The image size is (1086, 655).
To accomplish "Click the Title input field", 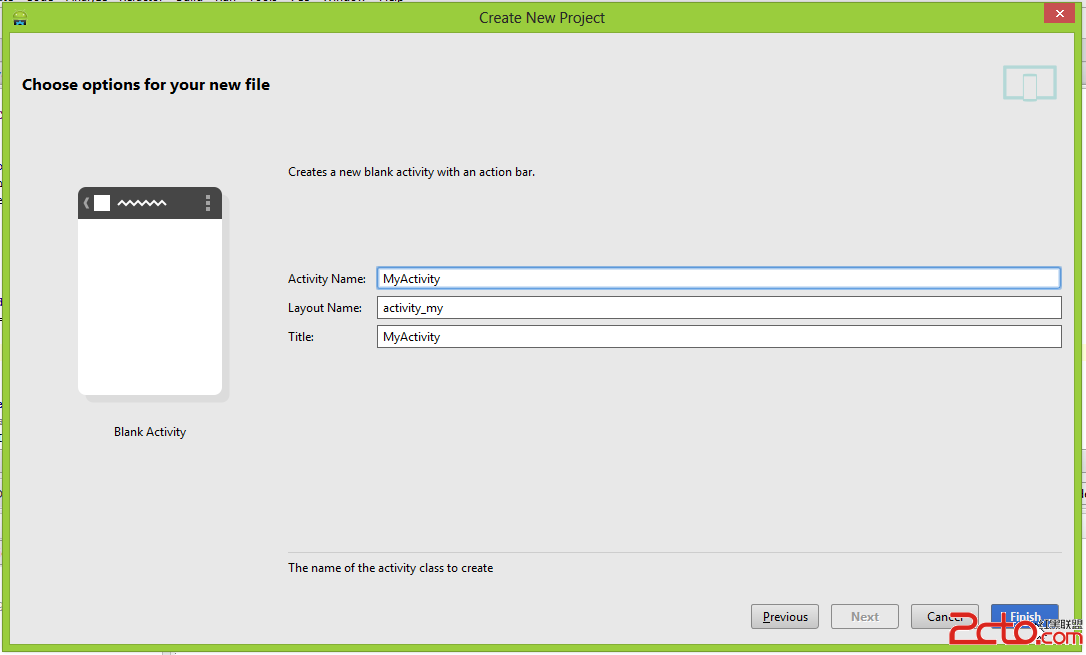I will click(x=718, y=337).
